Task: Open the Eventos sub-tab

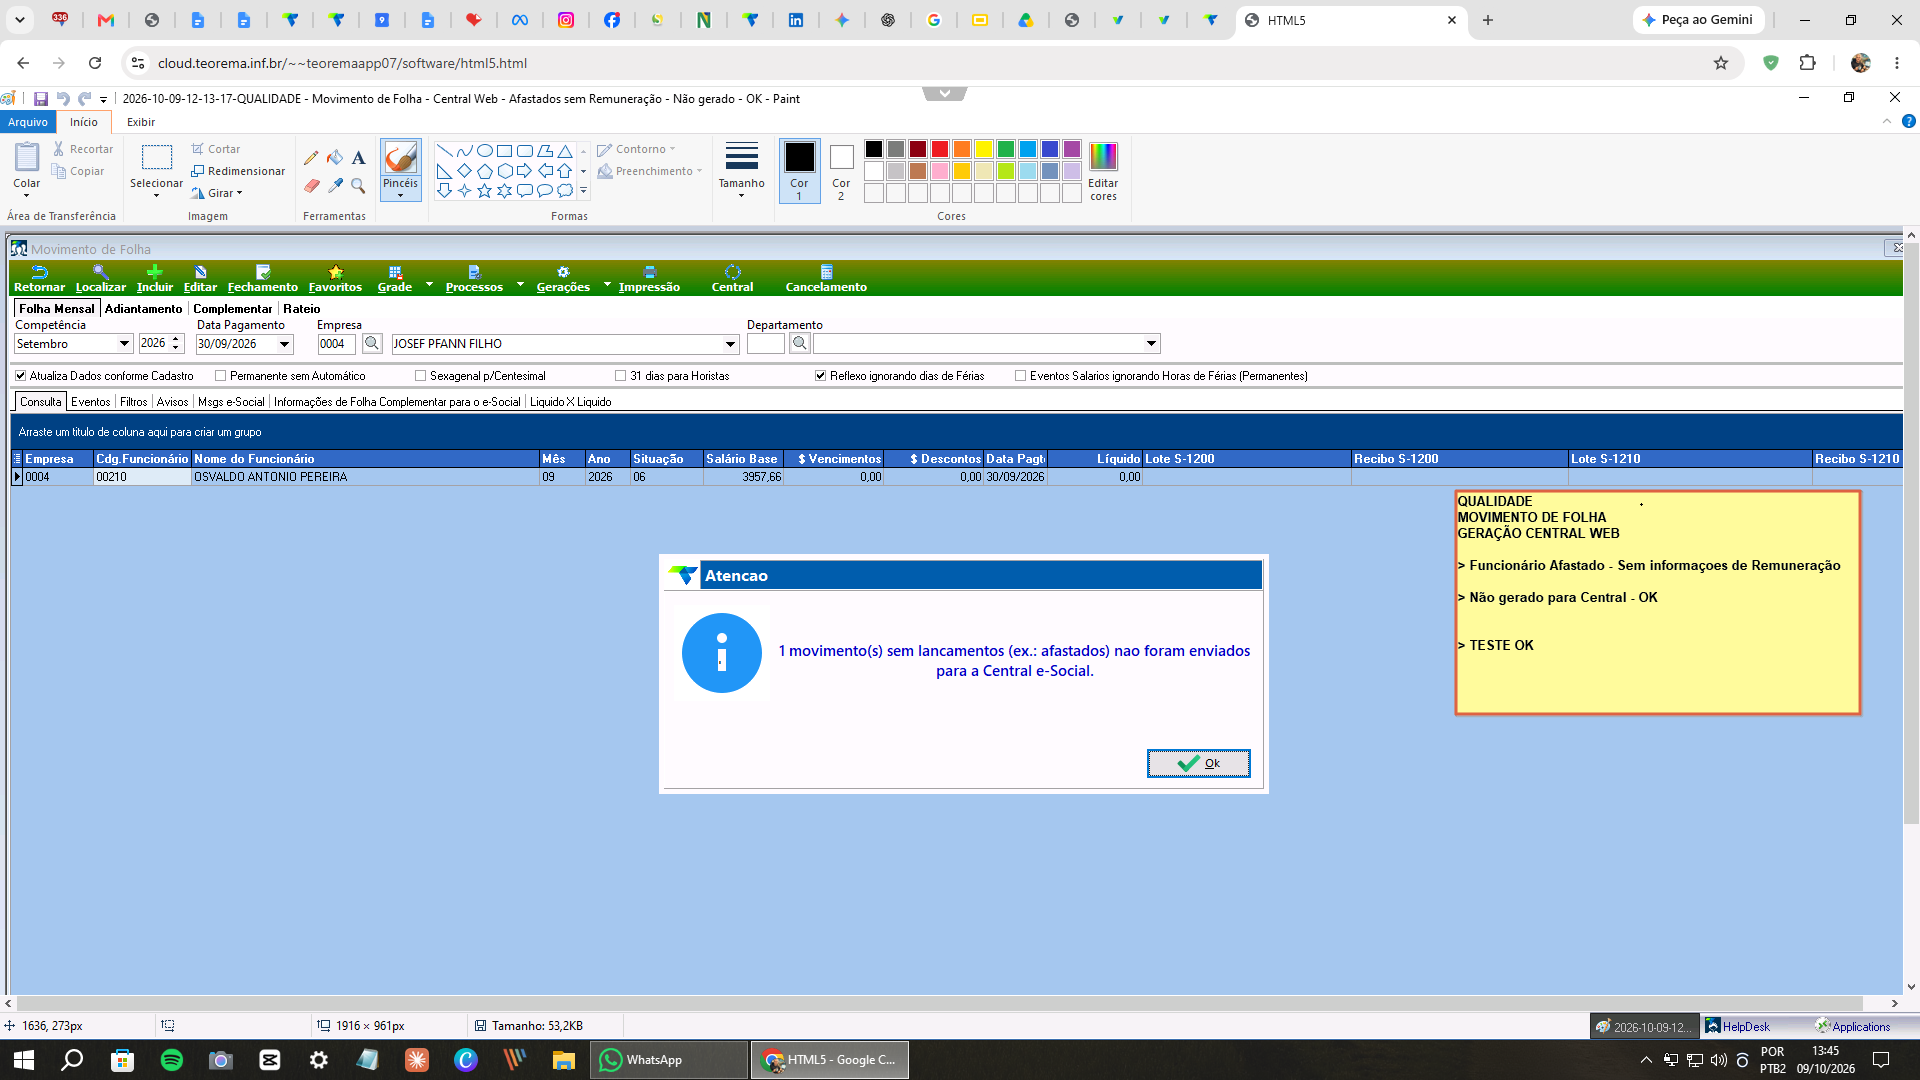Action: pyautogui.click(x=90, y=402)
